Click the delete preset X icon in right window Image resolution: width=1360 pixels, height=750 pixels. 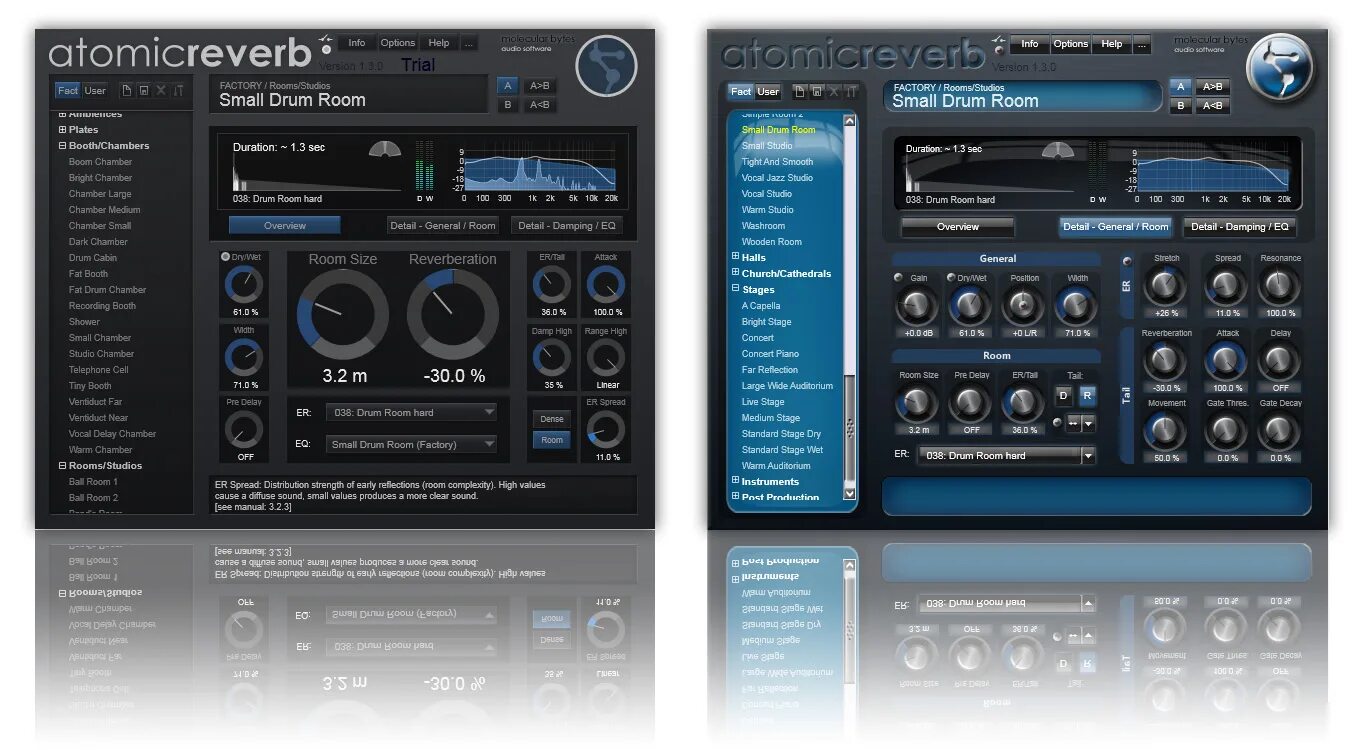pos(833,91)
